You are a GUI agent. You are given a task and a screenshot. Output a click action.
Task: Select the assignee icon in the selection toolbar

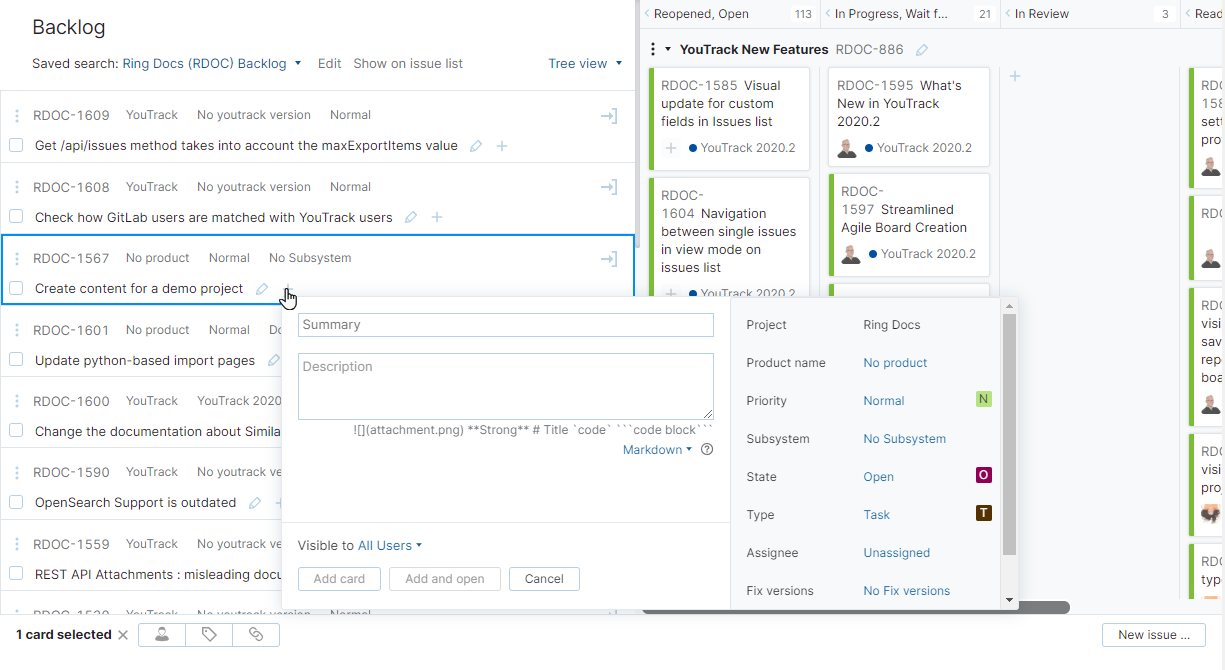point(161,634)
